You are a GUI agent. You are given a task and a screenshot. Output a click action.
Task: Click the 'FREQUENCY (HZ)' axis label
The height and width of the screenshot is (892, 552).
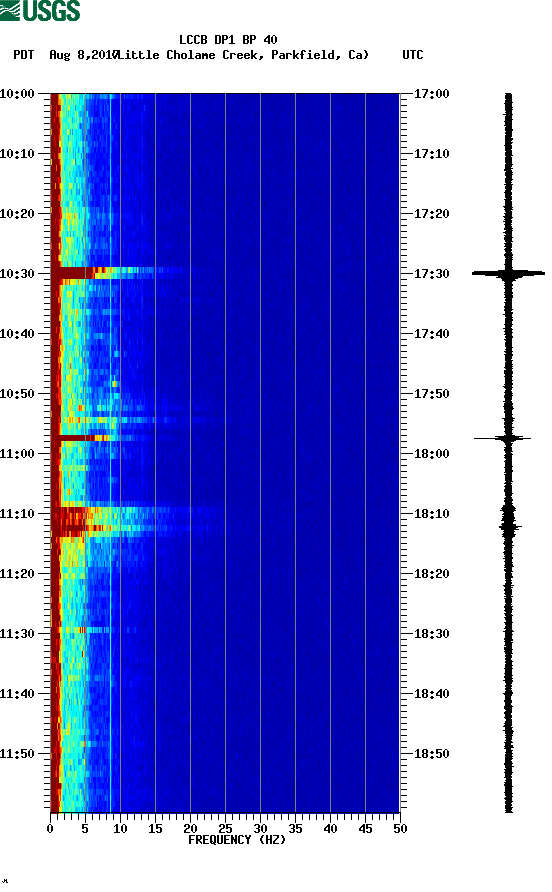pos(237,840)
